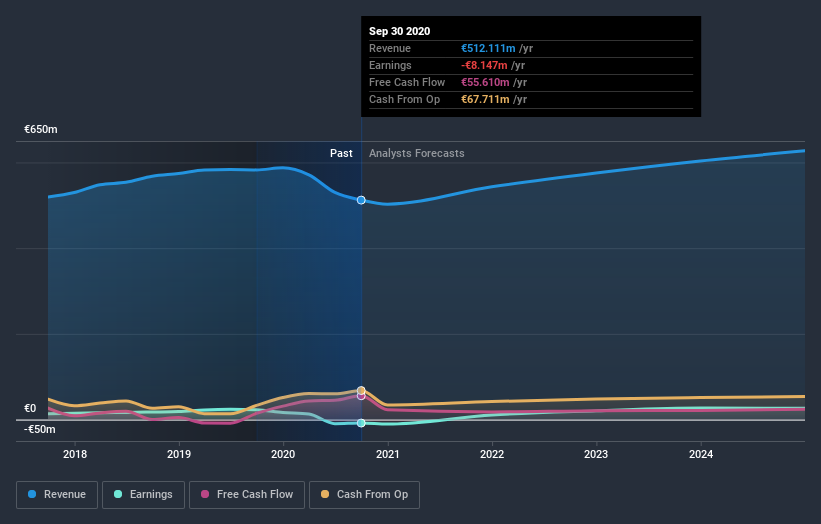
Task: Click the 2022 x-axis label
Action: (492, 454)
